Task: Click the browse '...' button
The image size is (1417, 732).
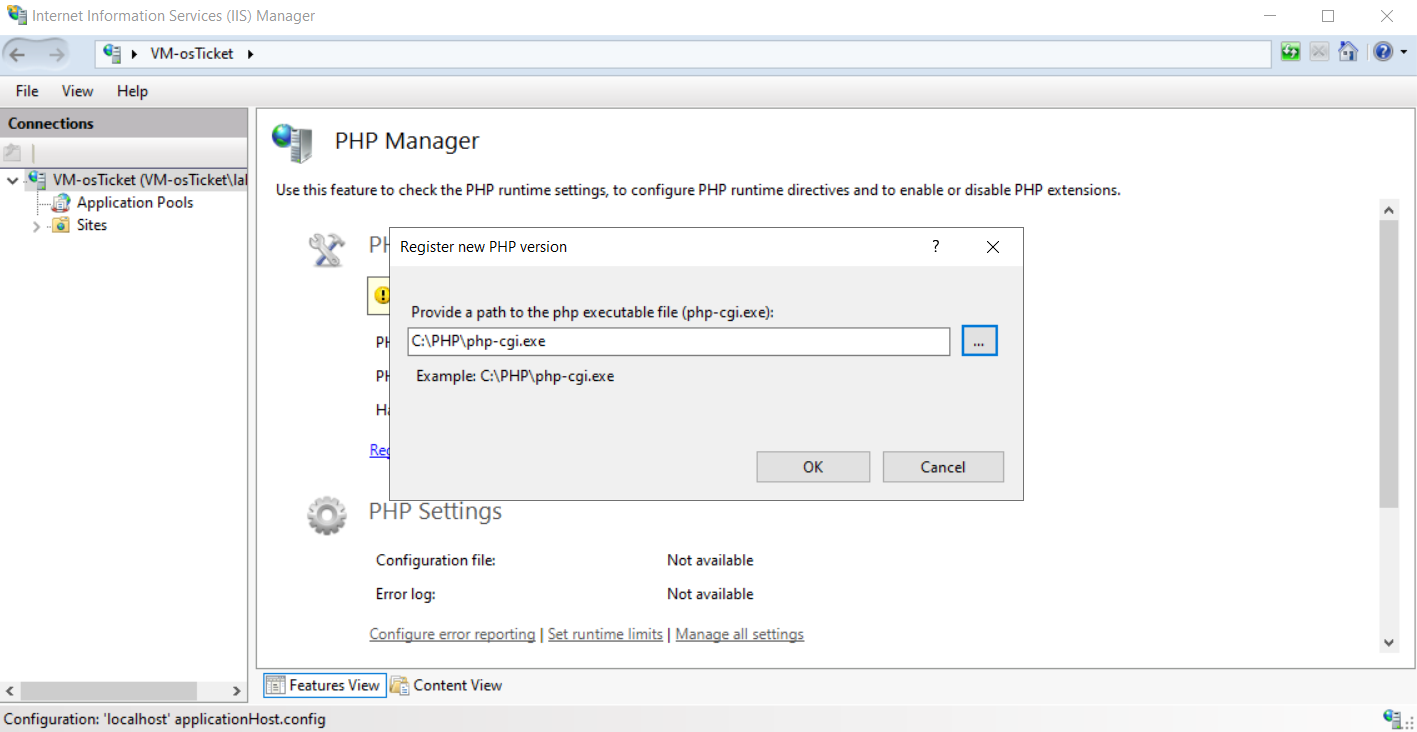Action: [980, 341]
